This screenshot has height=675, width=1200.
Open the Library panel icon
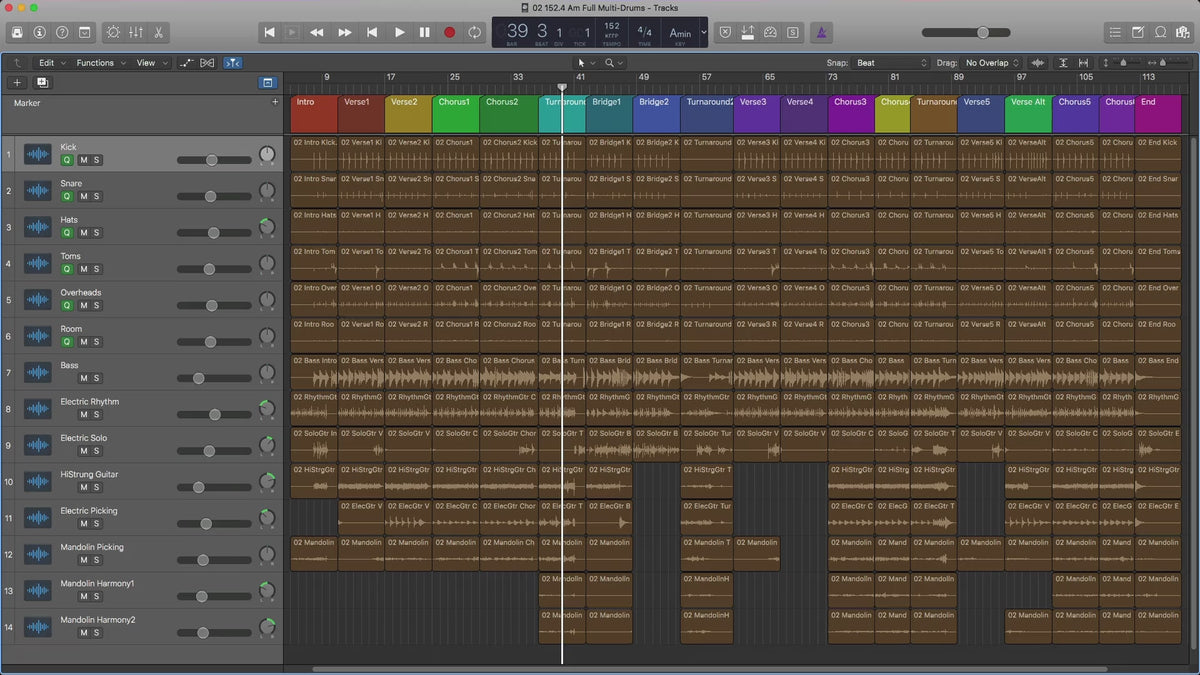[17, 32]
